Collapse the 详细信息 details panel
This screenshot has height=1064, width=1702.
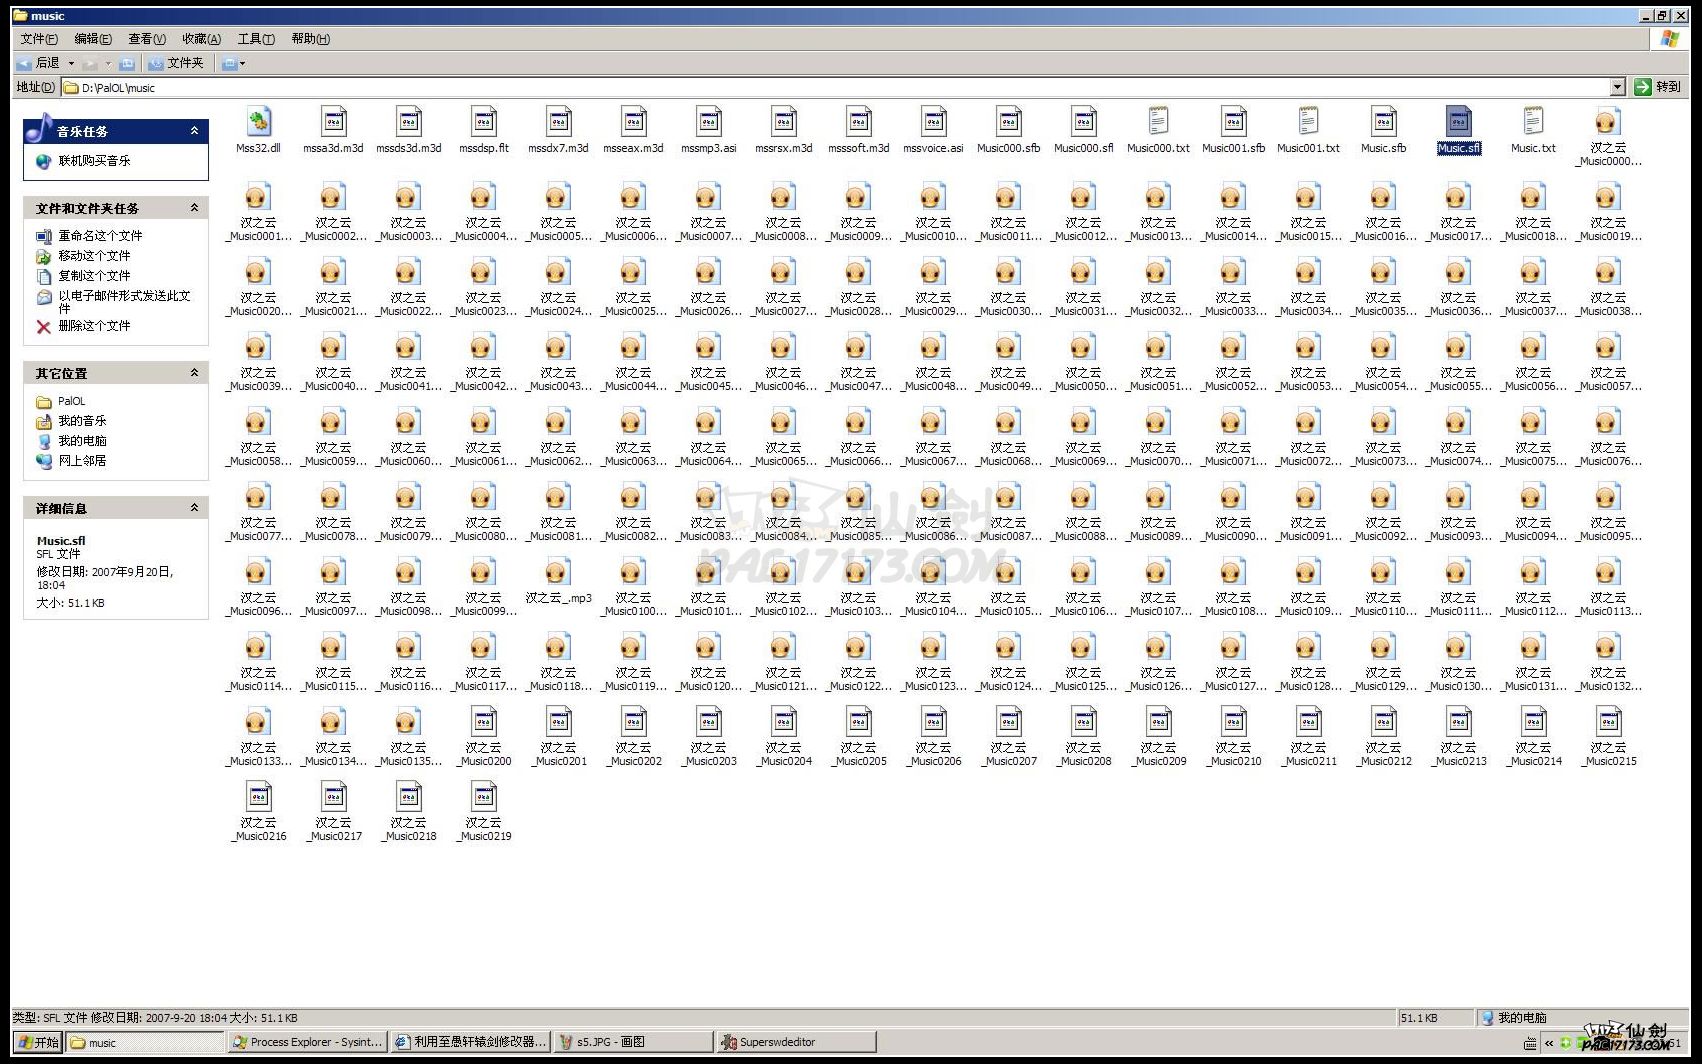pos(194,508)
